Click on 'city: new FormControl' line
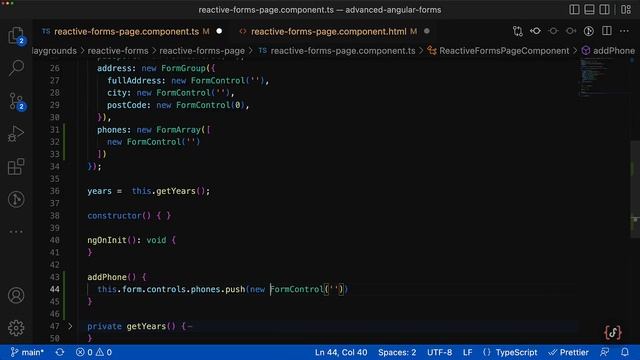The height and width of the screenshot is (360, 640). click(x=171, y=93)
